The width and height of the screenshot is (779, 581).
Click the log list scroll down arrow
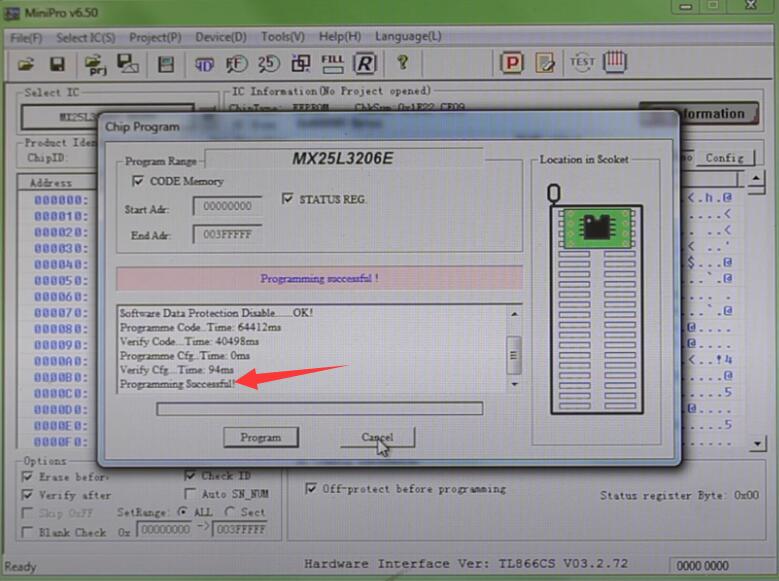pos(514,384)
